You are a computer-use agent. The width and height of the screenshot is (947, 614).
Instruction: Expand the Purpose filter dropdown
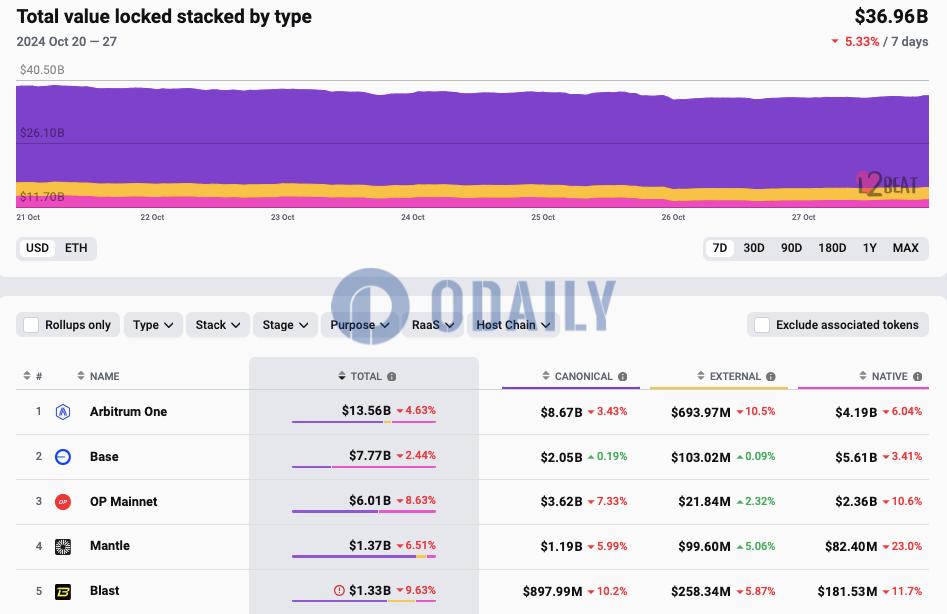pyautogui.click(x=360, y=325)
